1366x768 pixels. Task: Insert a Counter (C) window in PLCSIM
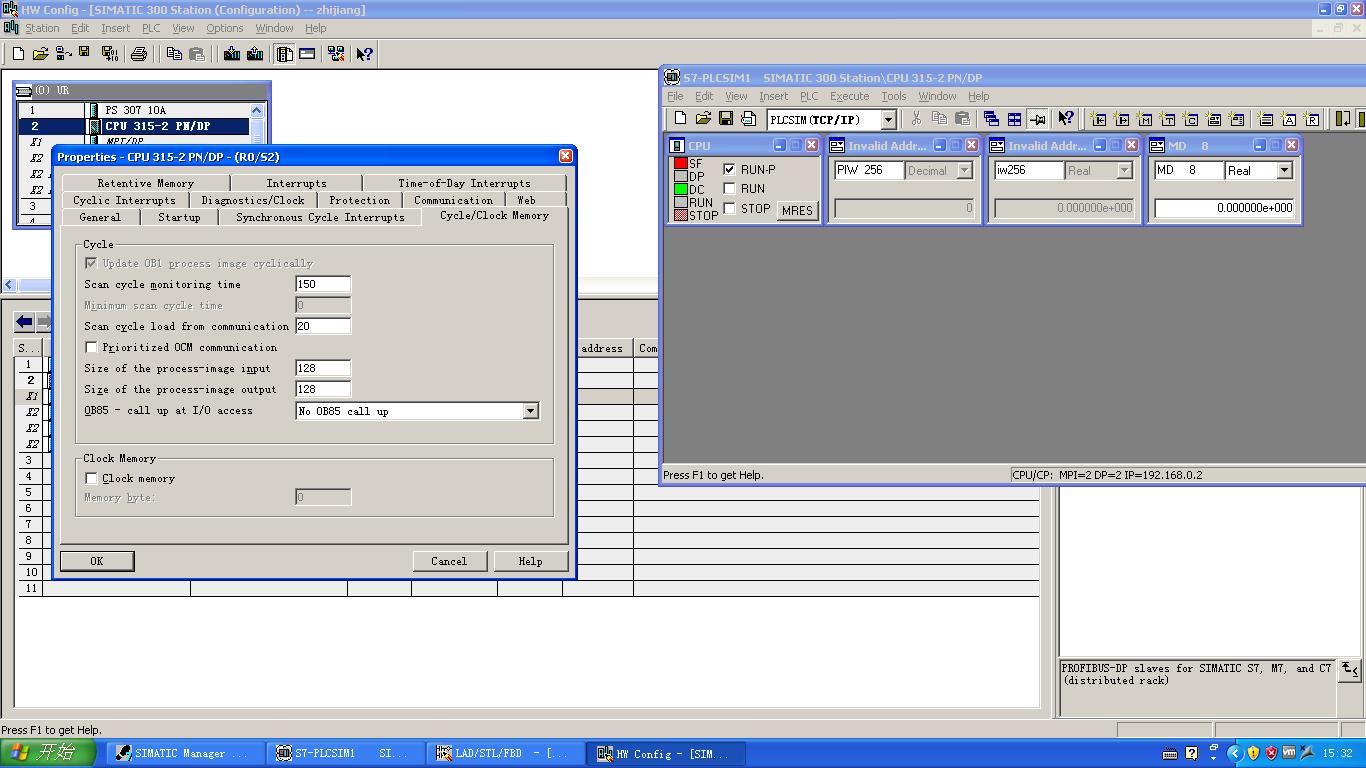[x=1191, y=119]
